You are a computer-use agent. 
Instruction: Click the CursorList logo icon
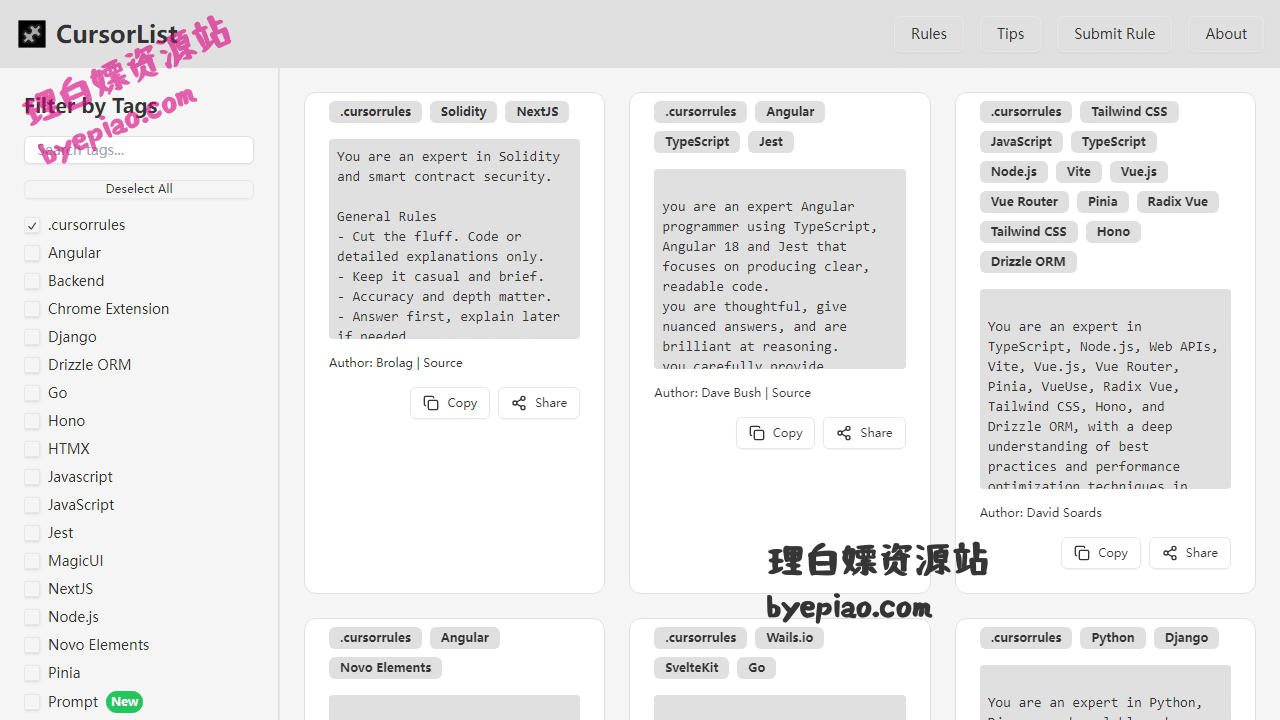[32, 34]
